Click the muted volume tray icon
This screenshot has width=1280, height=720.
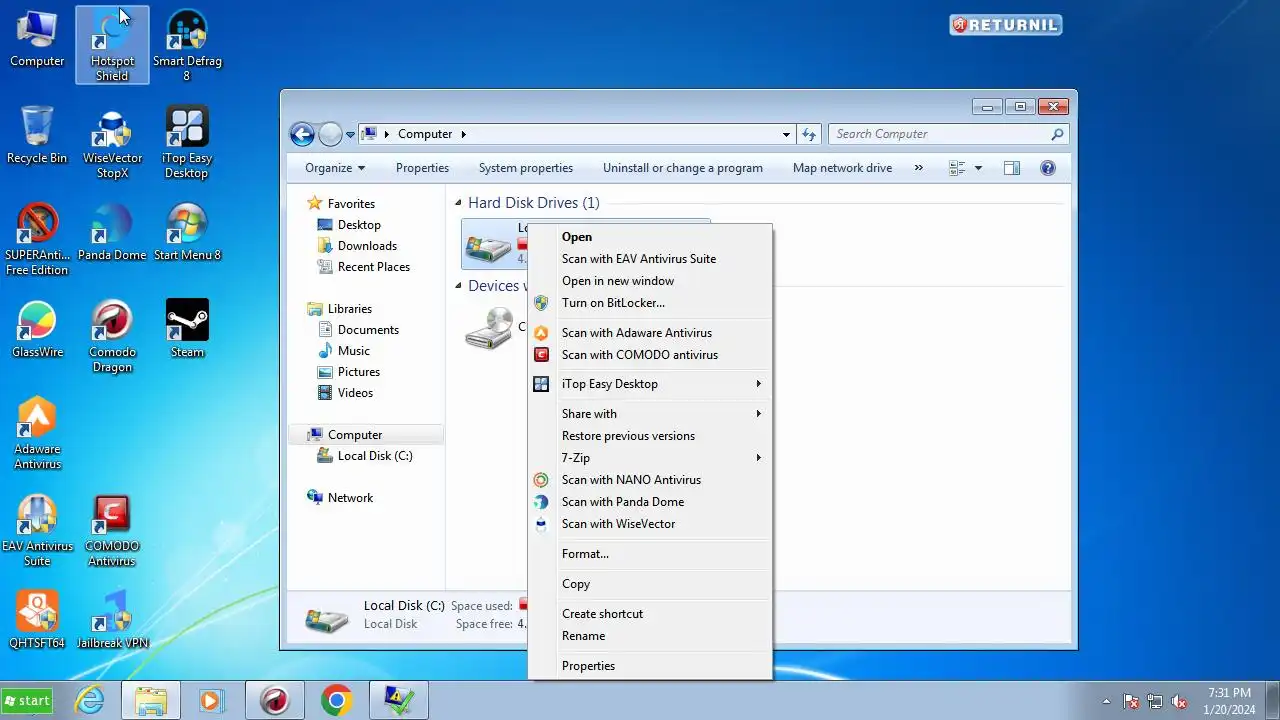pos(1179,701)
